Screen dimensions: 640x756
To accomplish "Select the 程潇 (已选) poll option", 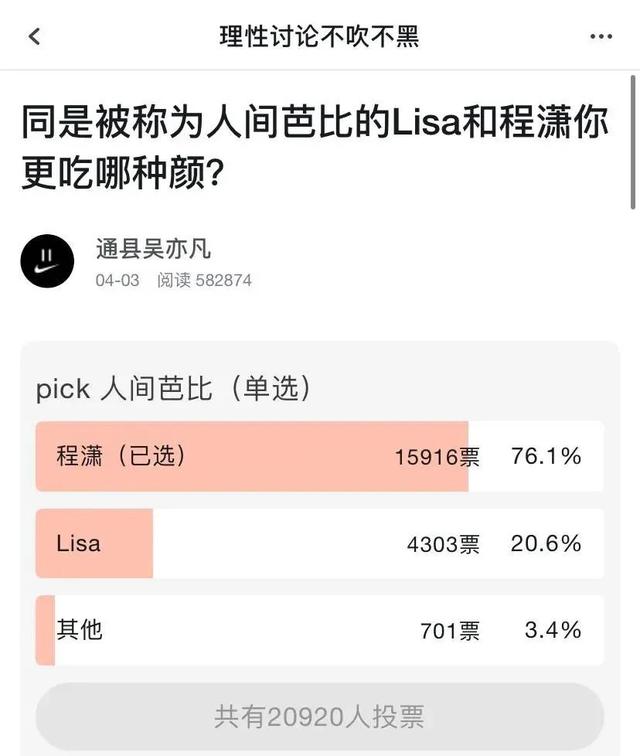I will tap(320, 456).
